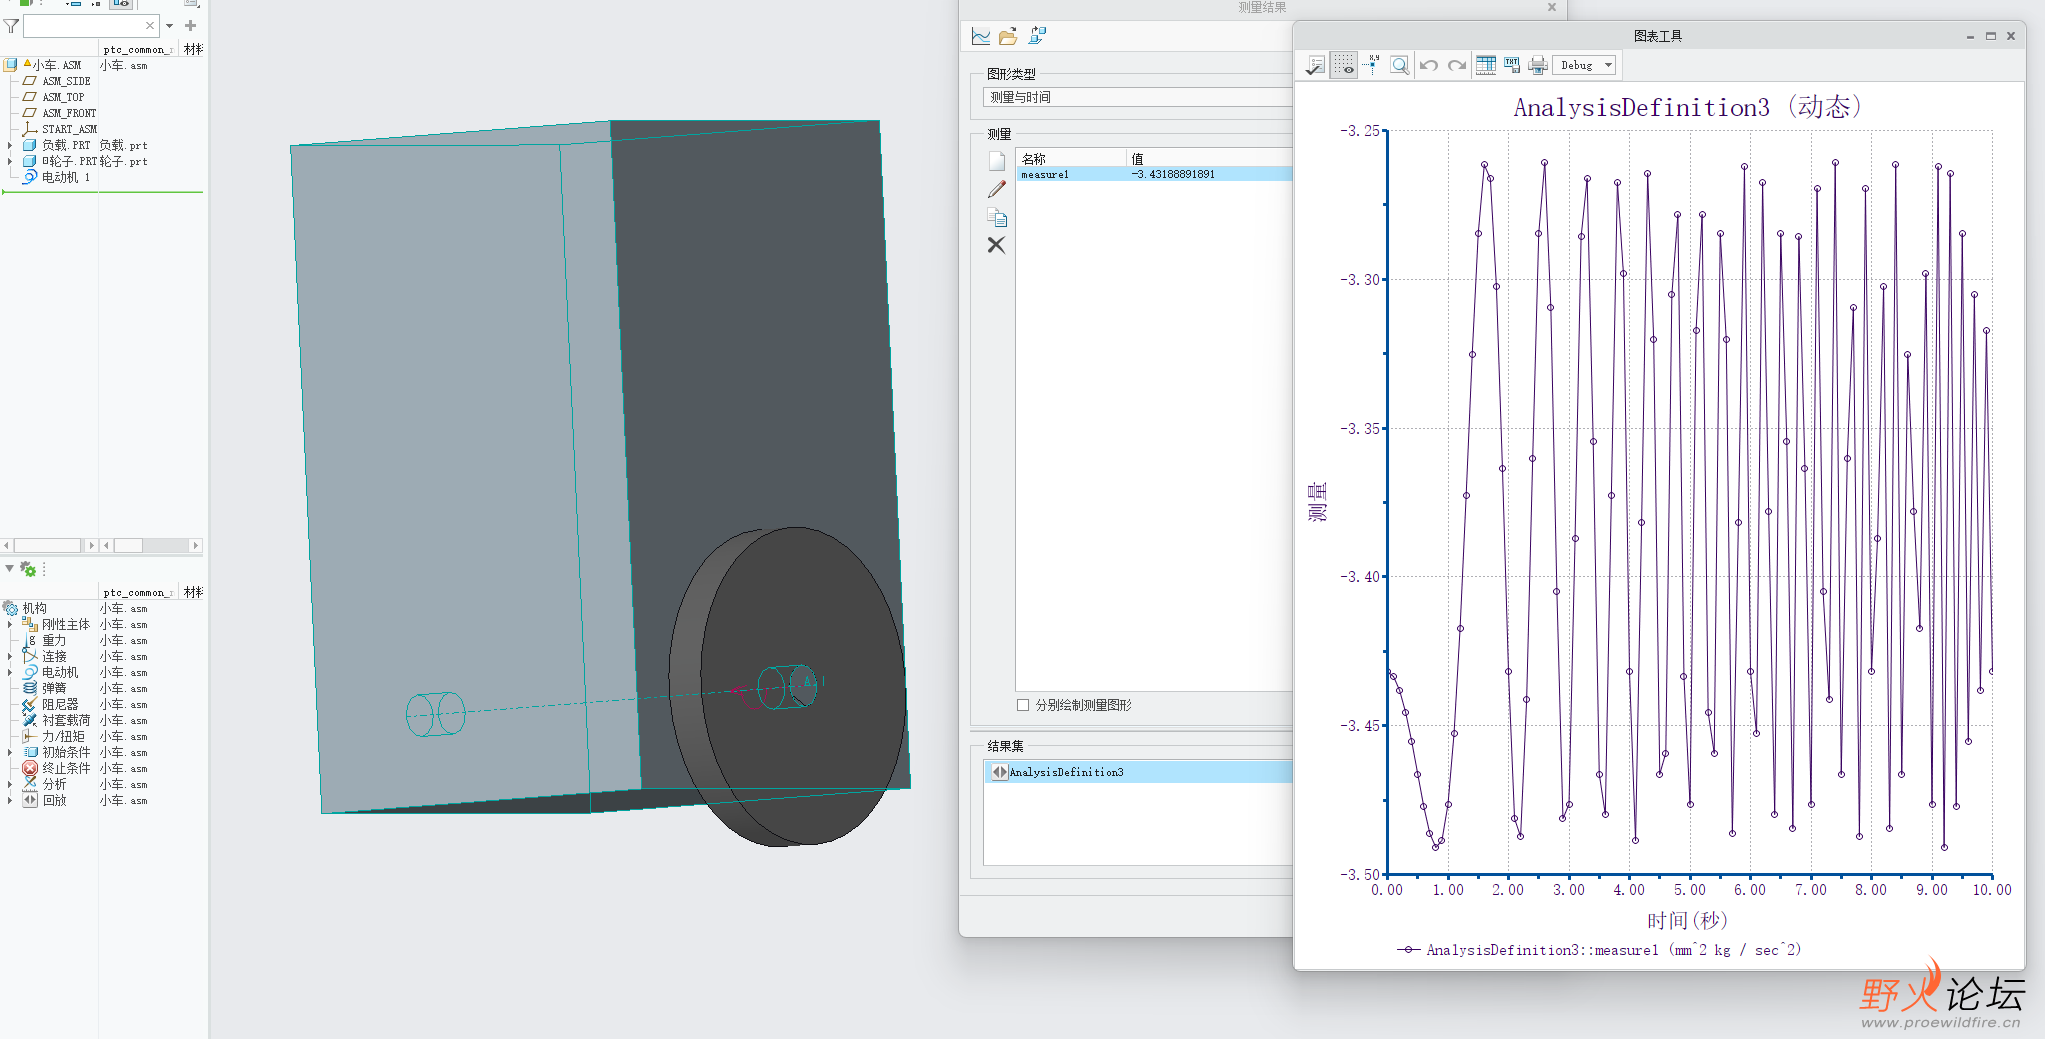The image size is (2045, 1039).
Task: Close the chart tool window
Action: (x=2011, y=36)
